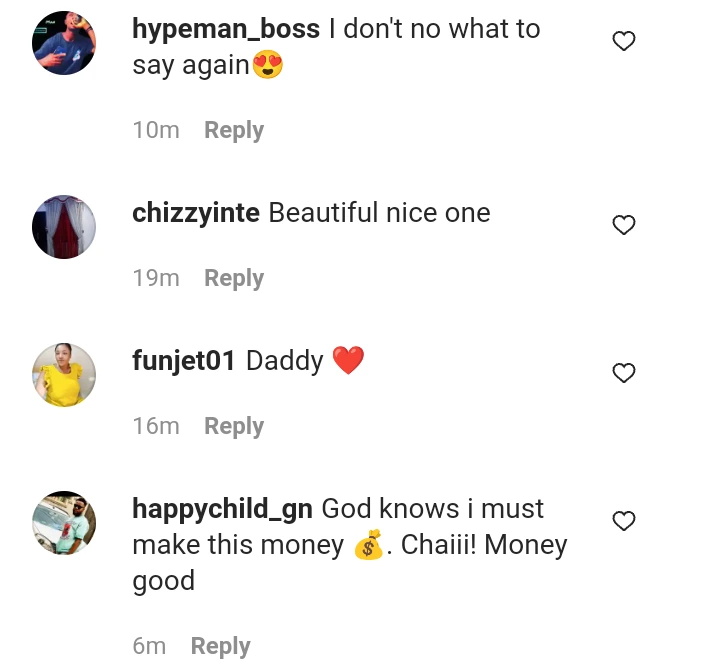
Task: Open chizzyinte's profile avatar
Action: click(64, 227)
